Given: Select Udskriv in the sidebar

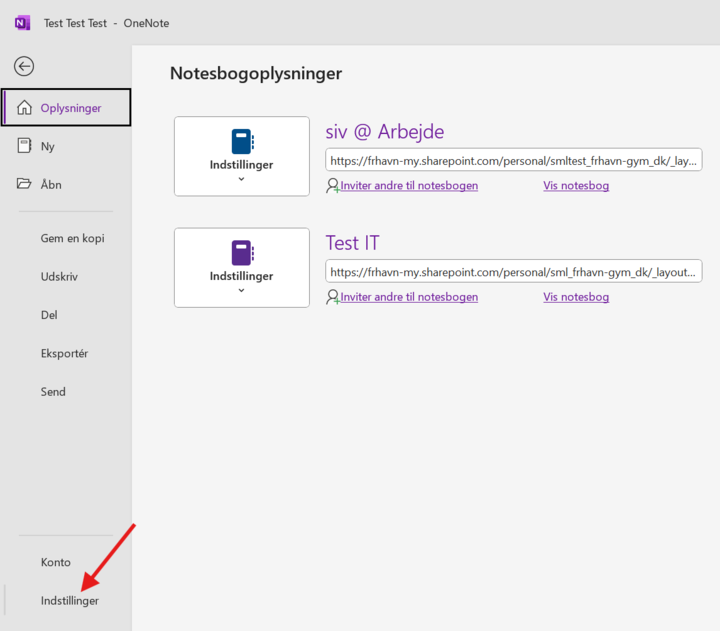Looking at the screenshot, I should pyautogui.click(x=59, y=276).
